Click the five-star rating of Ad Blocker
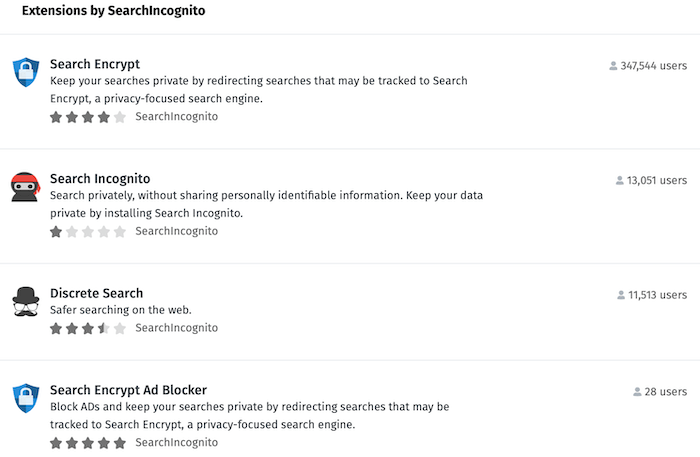The image size is (700, 457). pyautogui.click(x=88, y=443)
